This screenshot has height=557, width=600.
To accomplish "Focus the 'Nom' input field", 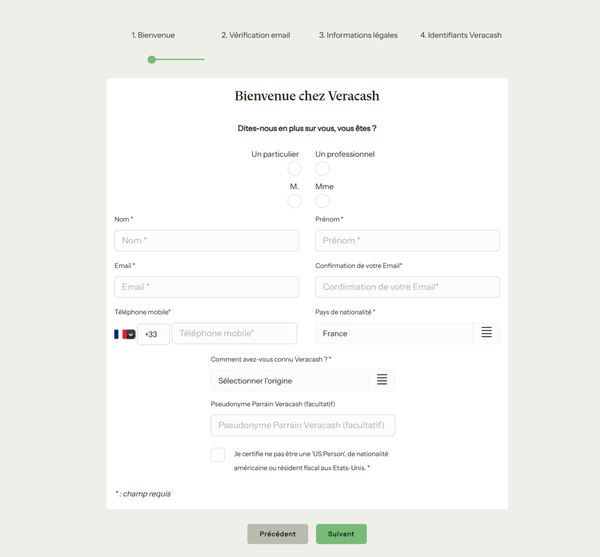I will tap(206, 241).
